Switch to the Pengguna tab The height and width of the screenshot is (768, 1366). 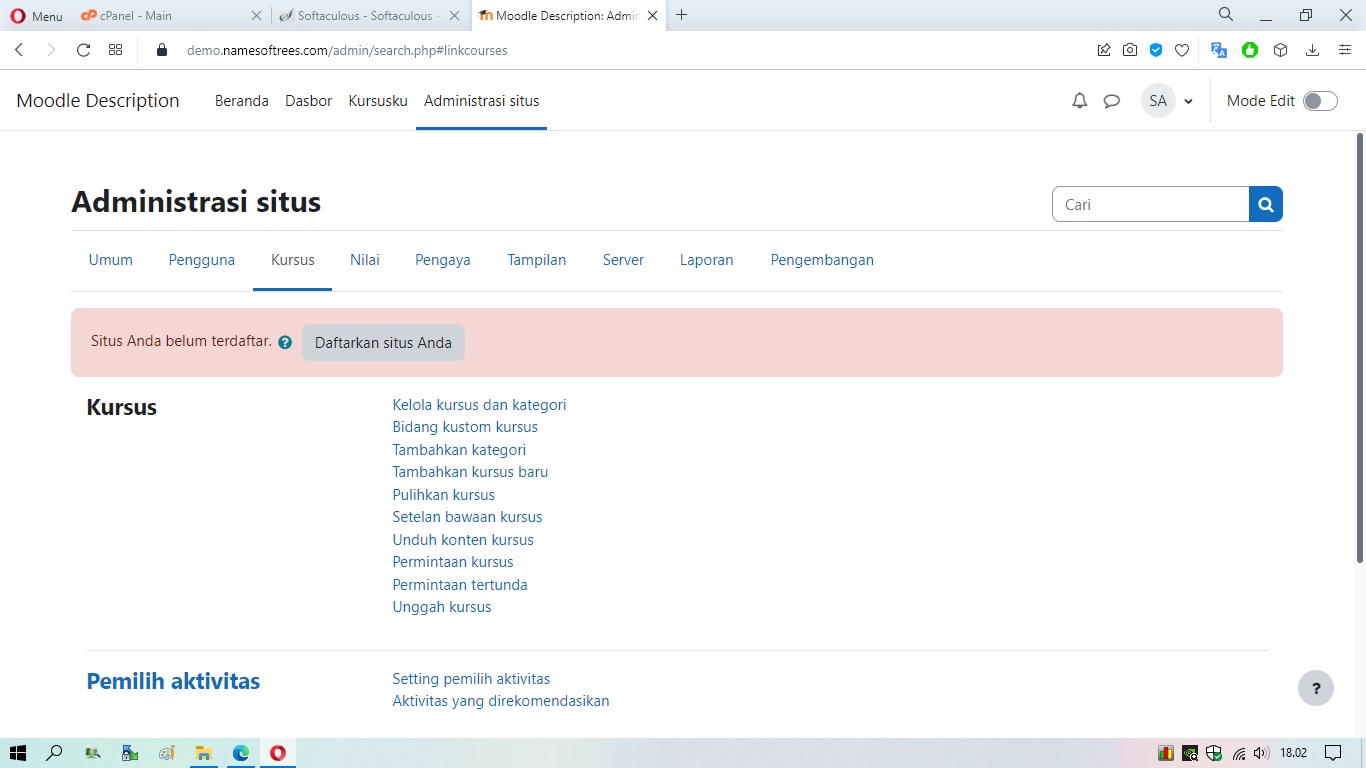pos(202,260)
